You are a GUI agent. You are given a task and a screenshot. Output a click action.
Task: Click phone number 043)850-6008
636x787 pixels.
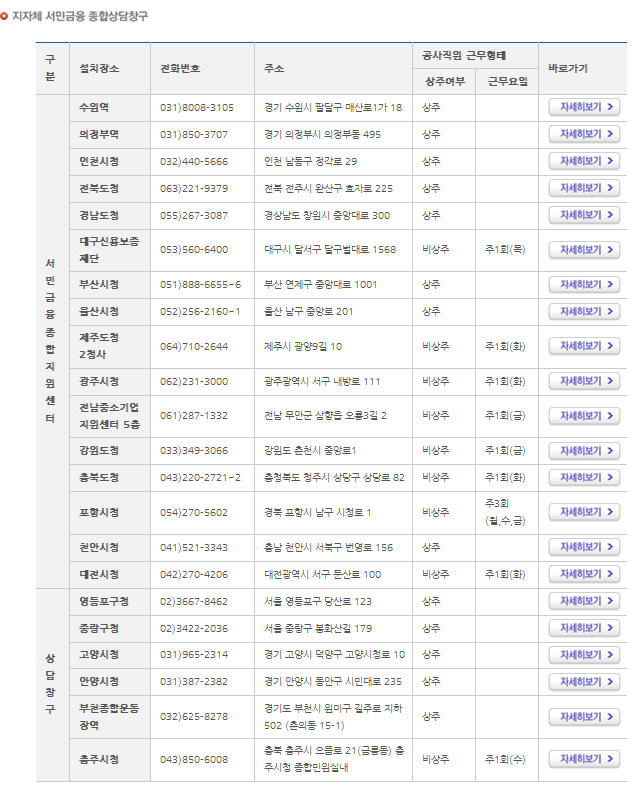[194, 760]
